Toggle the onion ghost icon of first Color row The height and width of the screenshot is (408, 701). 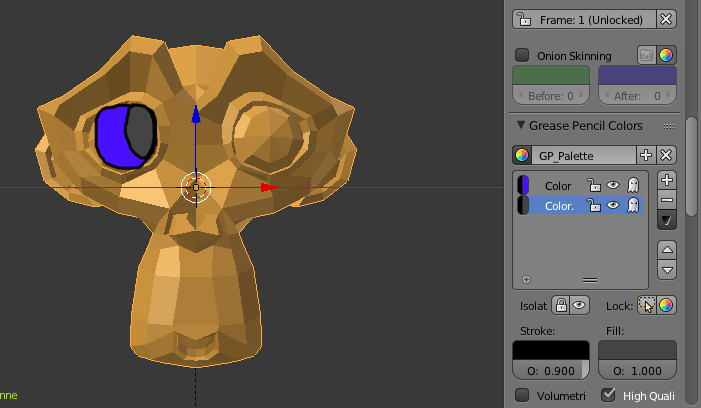click(x=633, y=185)
